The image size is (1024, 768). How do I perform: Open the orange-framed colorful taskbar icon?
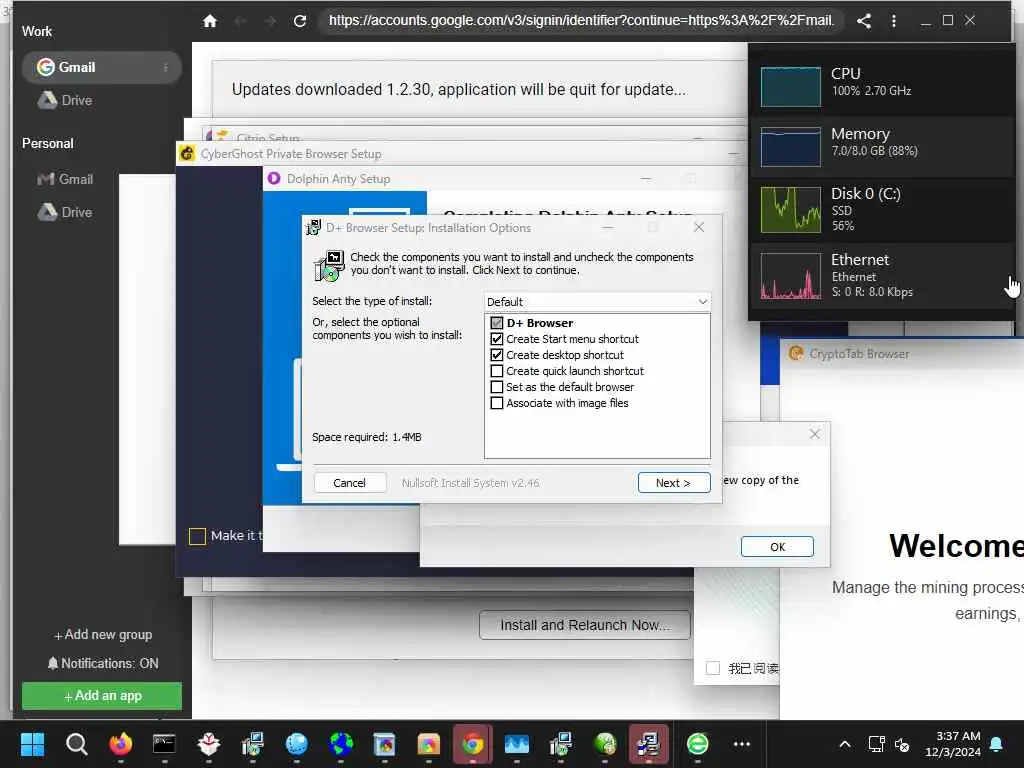coord(428,744)
